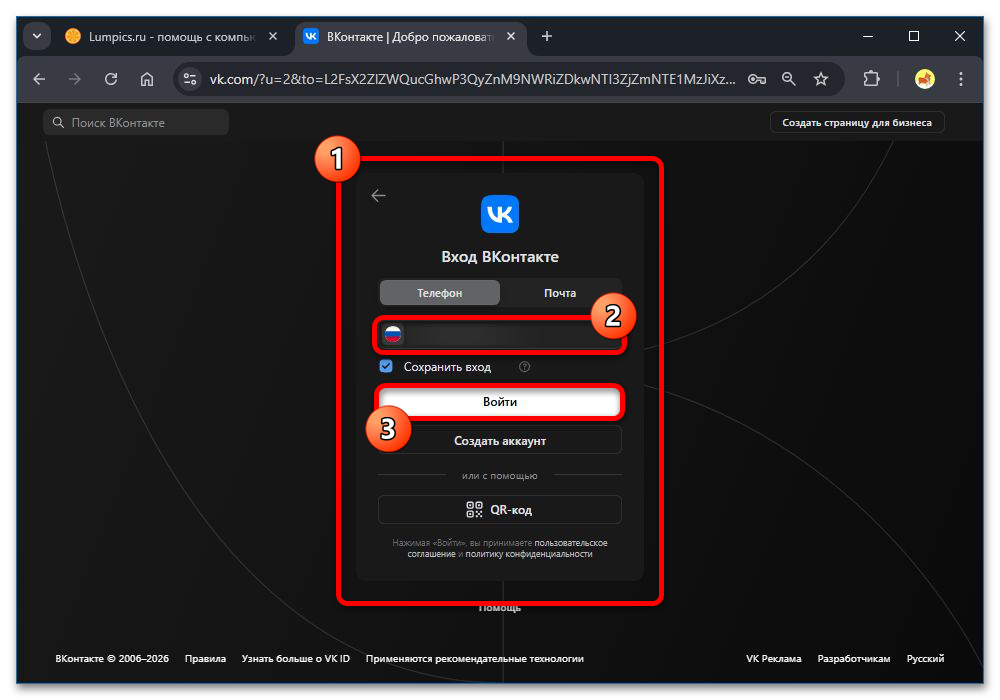Close the ВКонтакте browser tab
The height and width of the screenshot is (700, 1000).
coord(511,36)
